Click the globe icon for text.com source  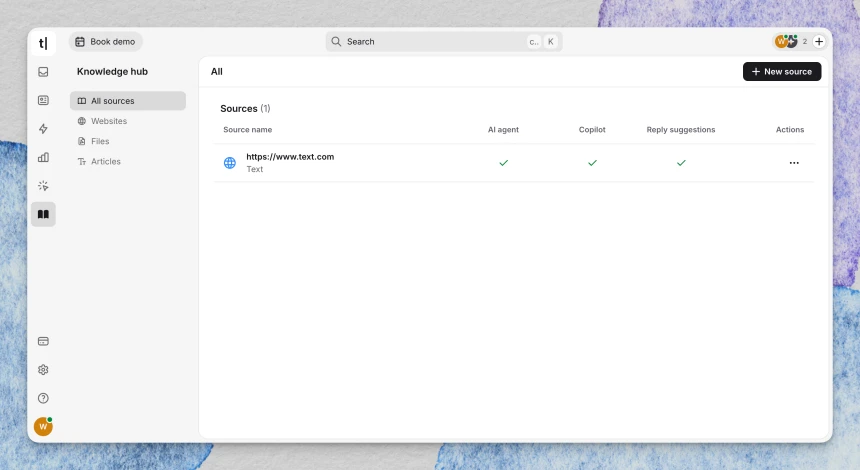230,163
